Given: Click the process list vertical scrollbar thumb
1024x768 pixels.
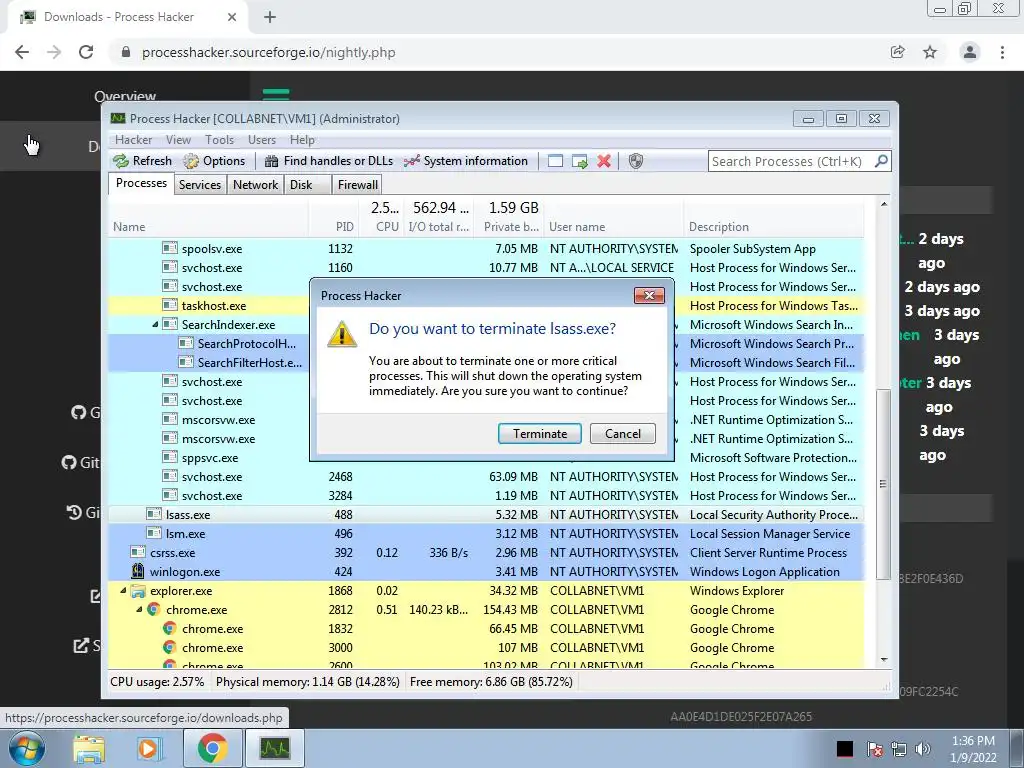Looking at the screenshot, I should coord(883,484).
